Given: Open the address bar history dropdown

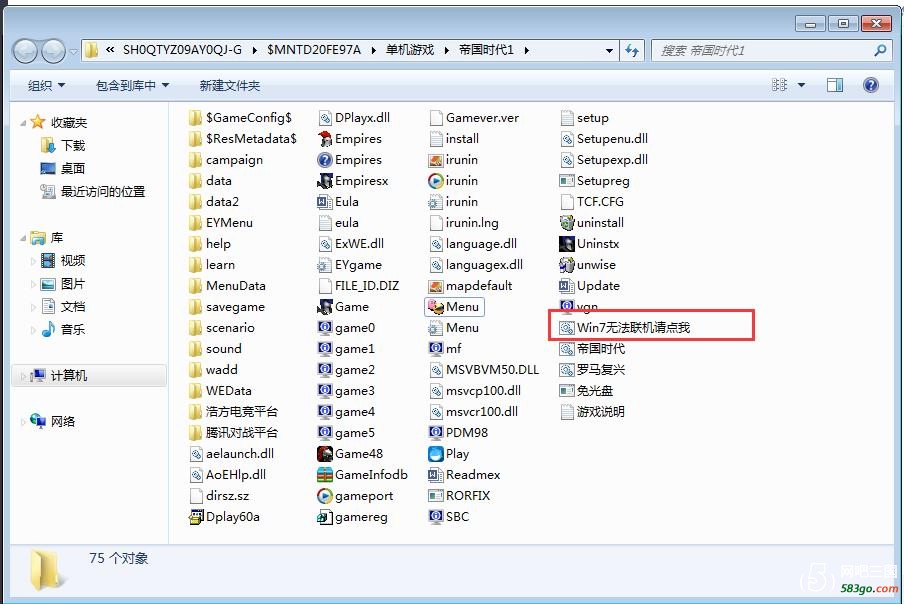Looking at the screenshot, I should [x=609, y=51].
